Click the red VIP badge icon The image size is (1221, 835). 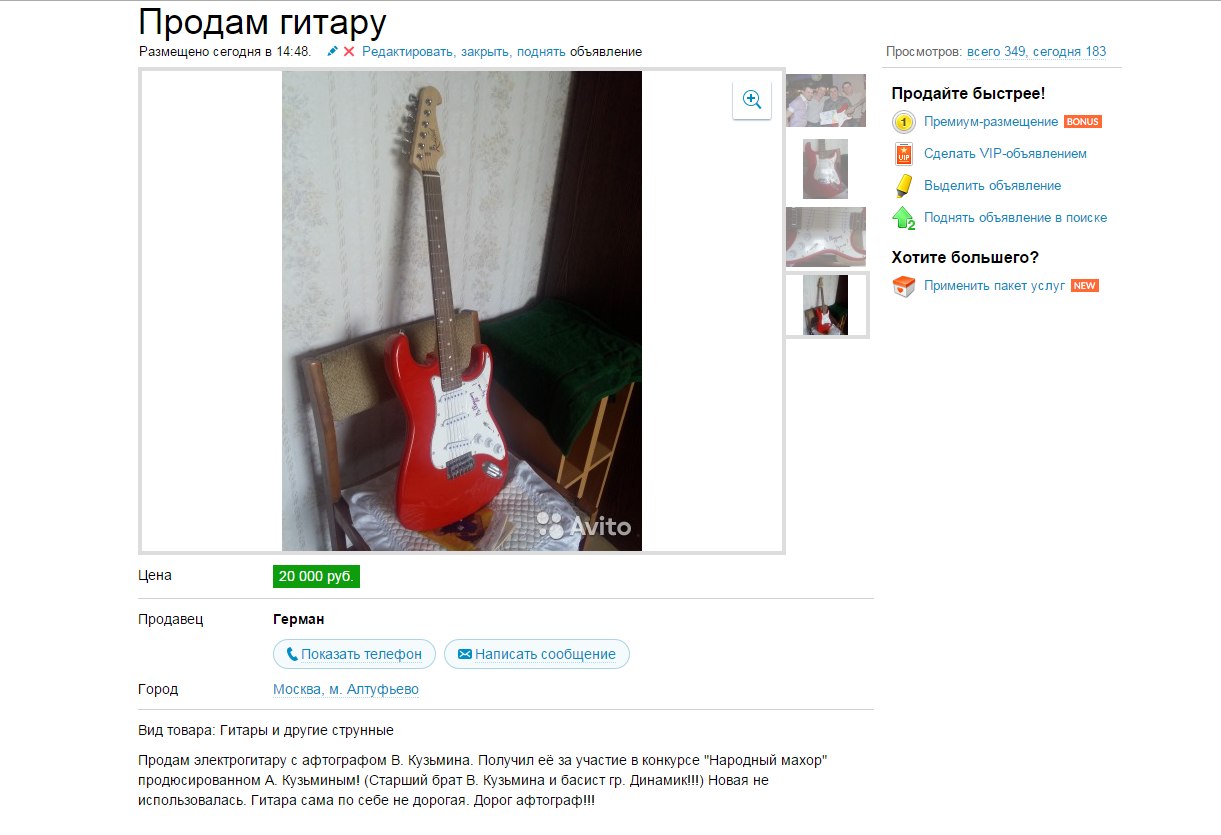pyautogui.click(x=904, y=154)
